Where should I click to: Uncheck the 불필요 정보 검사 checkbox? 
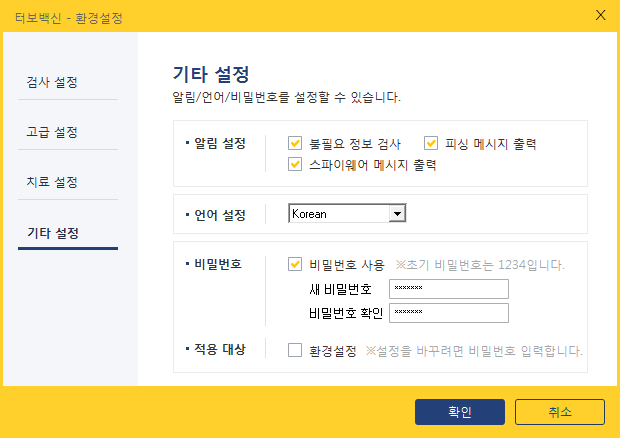point(295,144)
